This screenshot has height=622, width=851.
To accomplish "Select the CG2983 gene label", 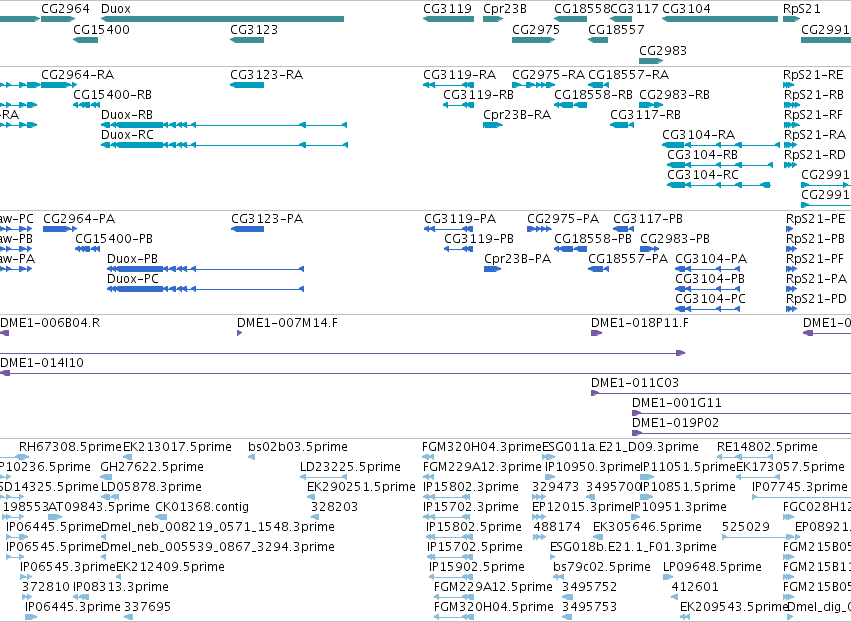I will [x=663, y=50].
